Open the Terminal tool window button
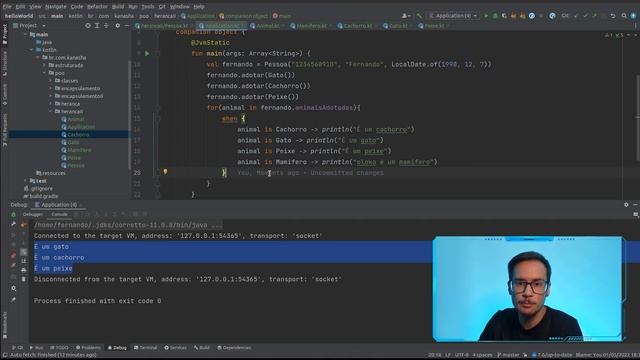Viewport: 640px width, 360px height. [x=145, y=348]
